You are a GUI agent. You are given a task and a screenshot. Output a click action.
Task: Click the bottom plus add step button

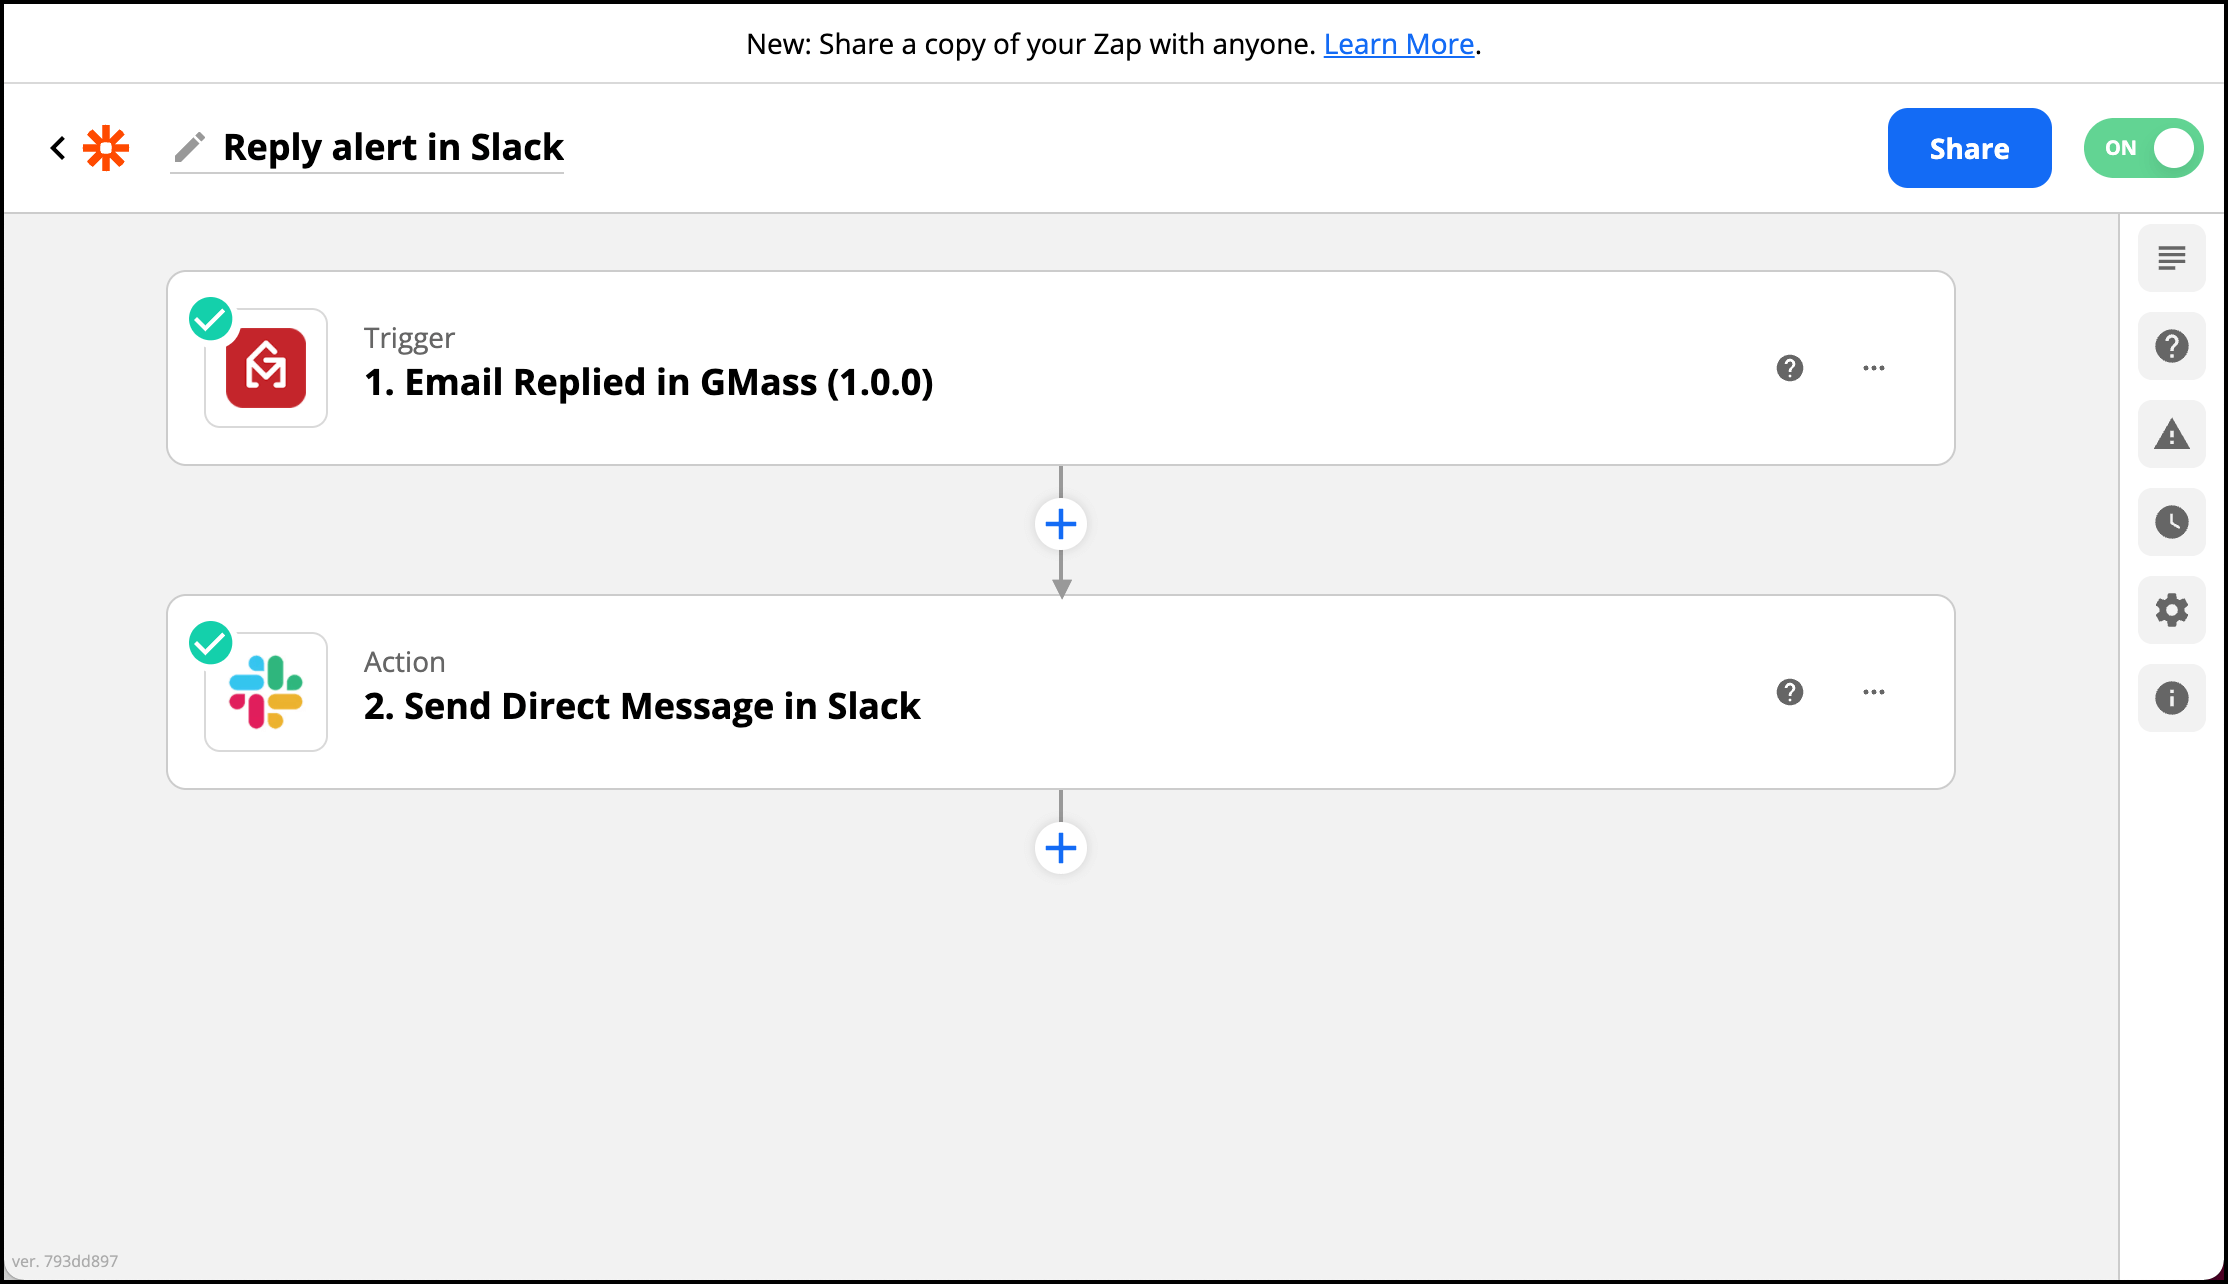point(1060,846)
